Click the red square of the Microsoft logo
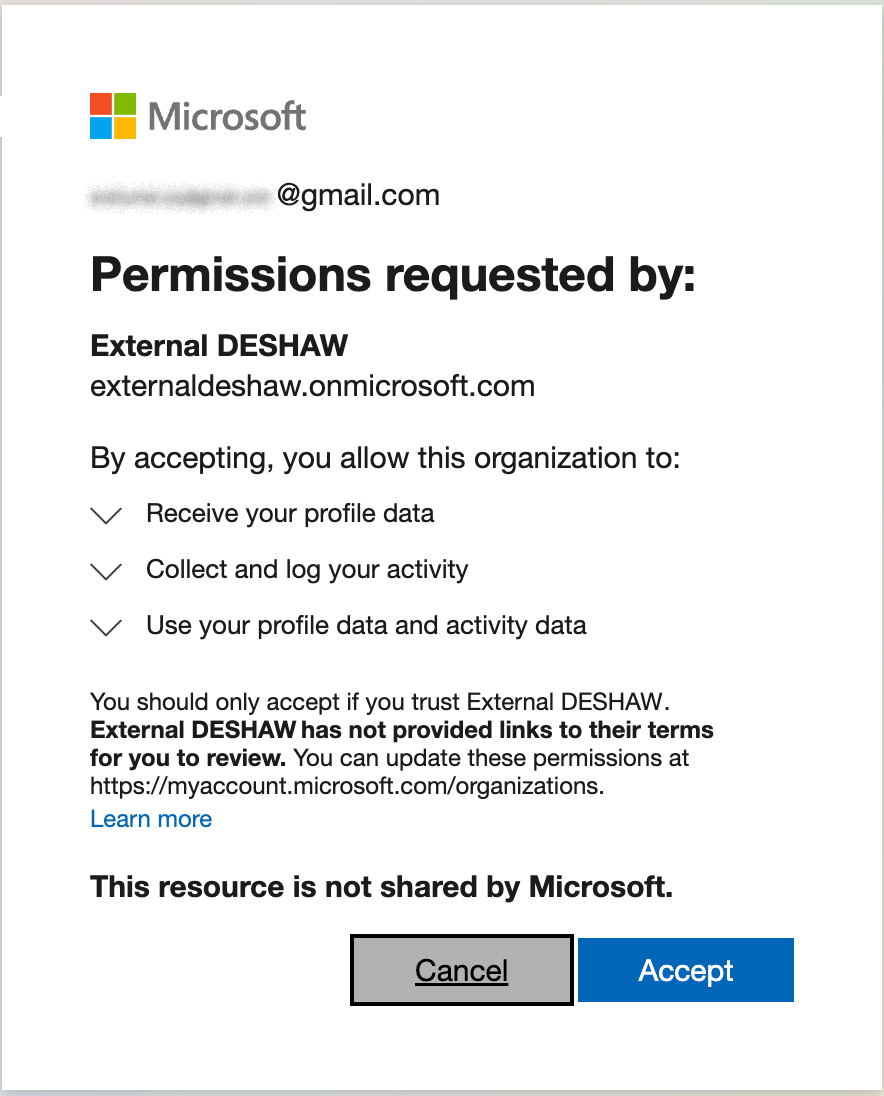This screenshot has height=1096, width=884. click(101, 104)
